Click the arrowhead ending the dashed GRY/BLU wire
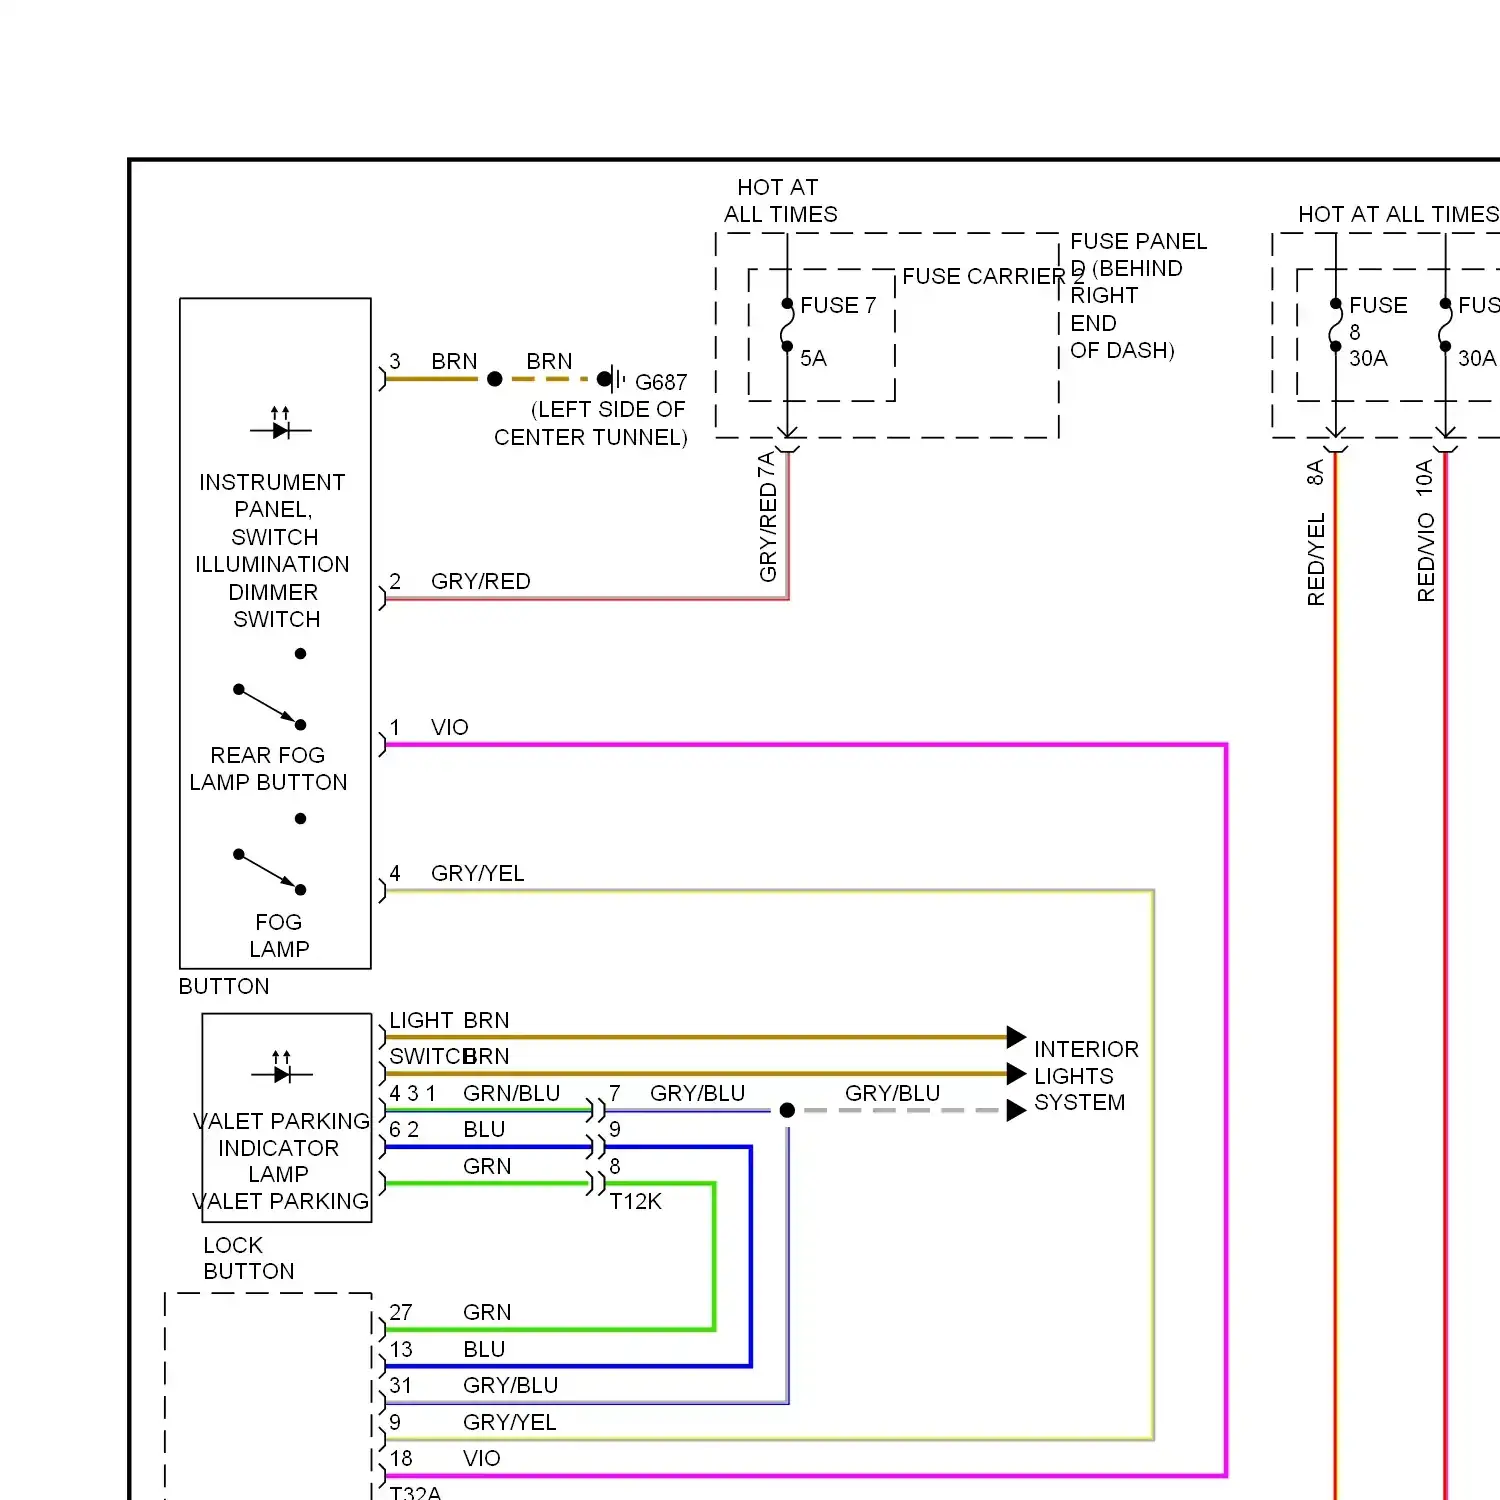The image size is (1500, 1500). (1016, 1110)
